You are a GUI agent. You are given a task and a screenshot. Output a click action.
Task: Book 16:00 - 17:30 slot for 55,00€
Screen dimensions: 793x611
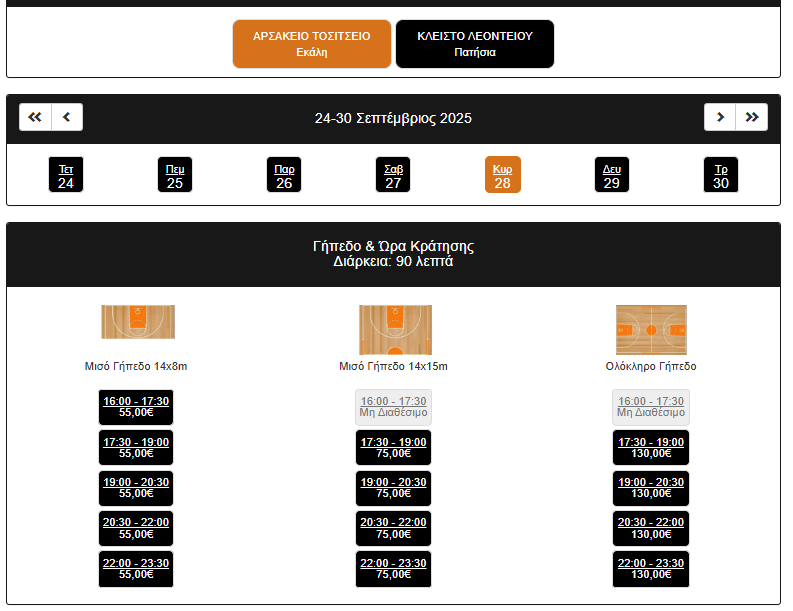click(x=136, y=407)
